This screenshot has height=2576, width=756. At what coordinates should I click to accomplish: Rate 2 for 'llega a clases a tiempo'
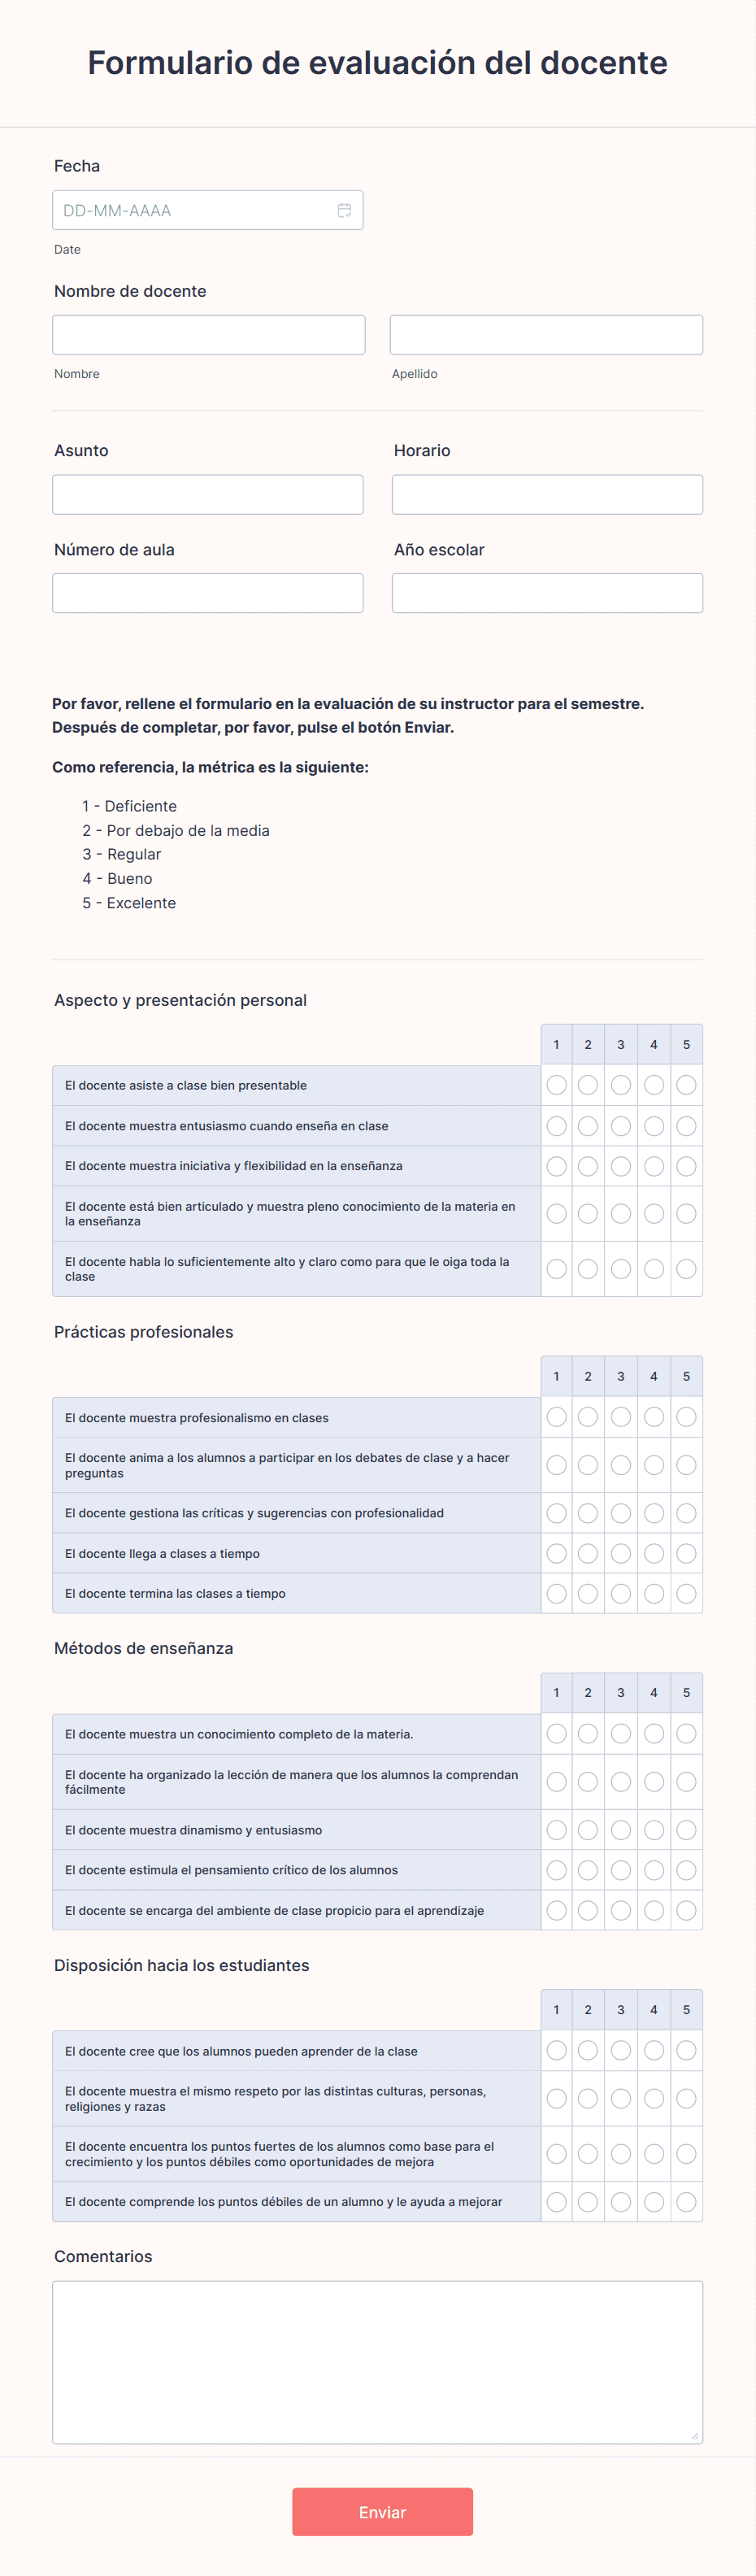[x=588, y=1553]
